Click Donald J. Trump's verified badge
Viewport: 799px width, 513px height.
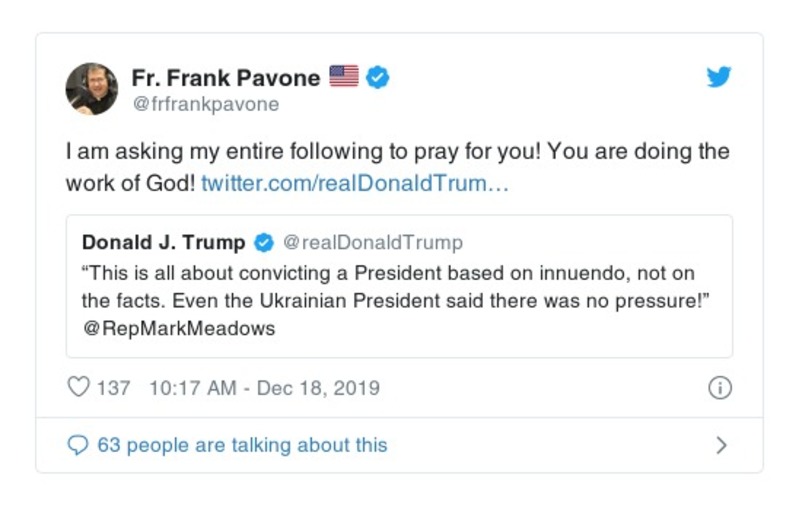[x=264, y=243]
